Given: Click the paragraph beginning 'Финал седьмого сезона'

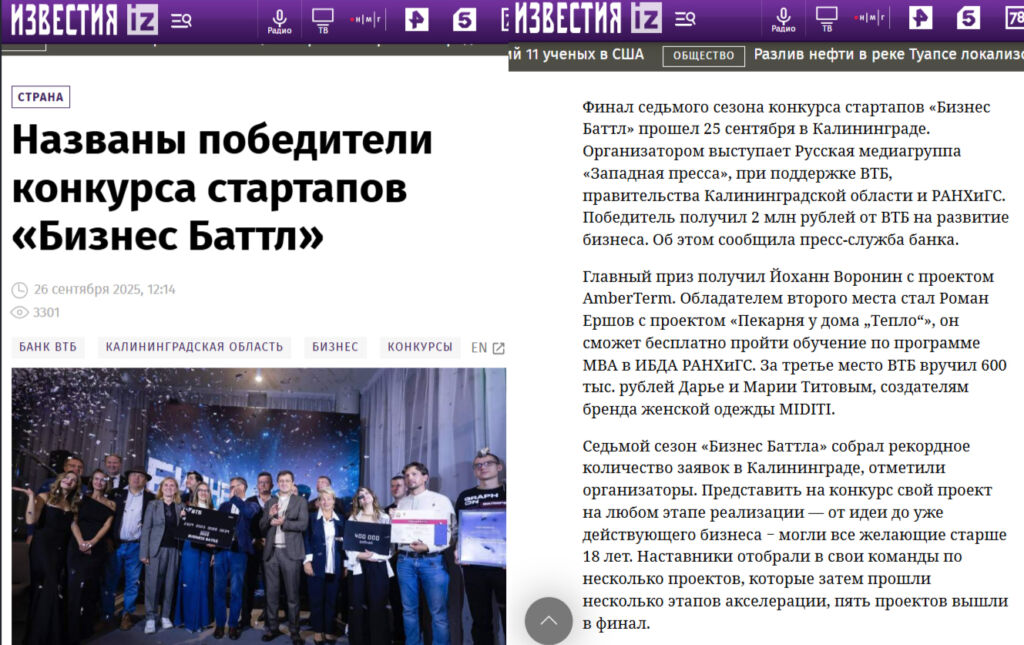Looking at the screenshot, I should click(x=795, y=173).
